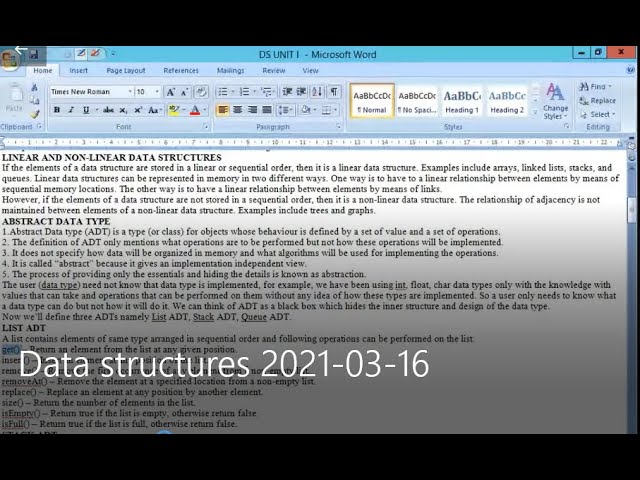Screen dimensions: 640x480
Task: Click the Align Text Right icon
Action: [x=252, y=110]
